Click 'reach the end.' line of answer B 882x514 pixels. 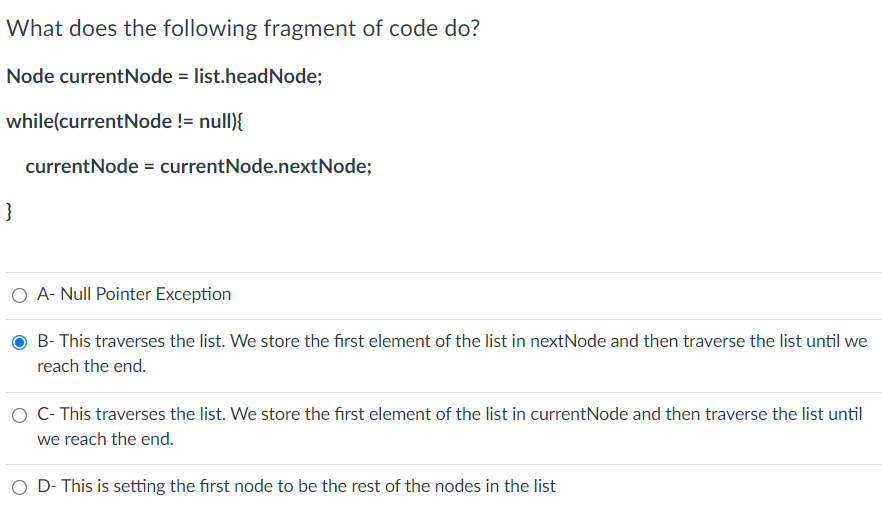click(92, 366)
